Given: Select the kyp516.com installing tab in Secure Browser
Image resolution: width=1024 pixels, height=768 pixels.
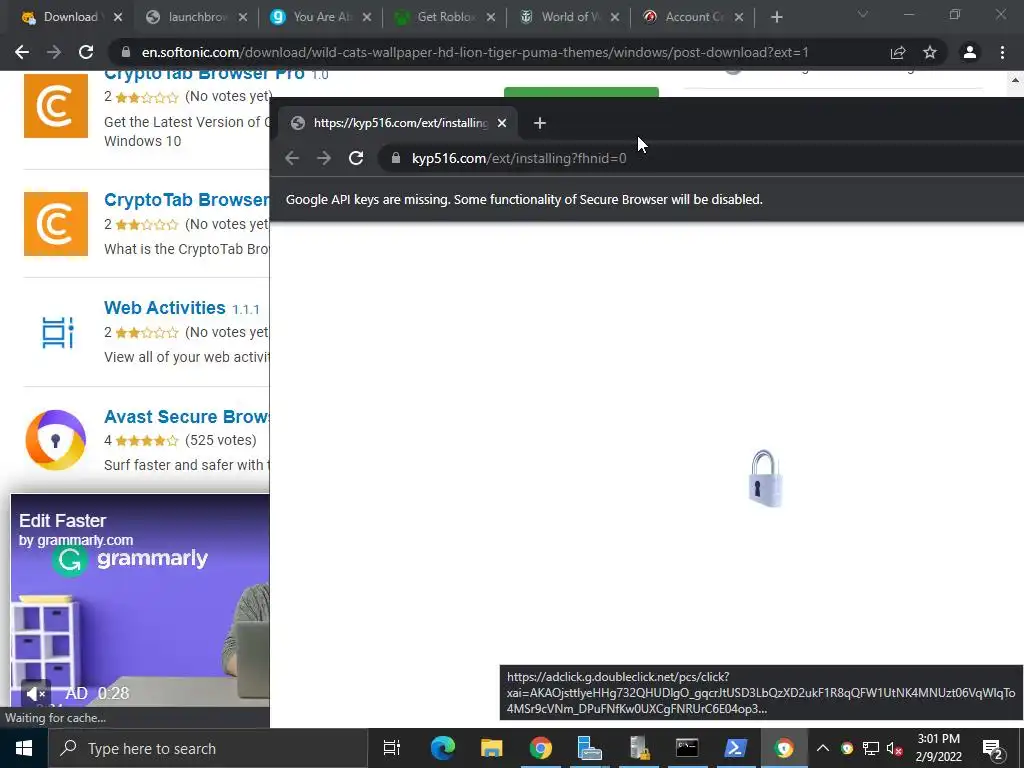Looking at the screenshot, I should point(400,123).
